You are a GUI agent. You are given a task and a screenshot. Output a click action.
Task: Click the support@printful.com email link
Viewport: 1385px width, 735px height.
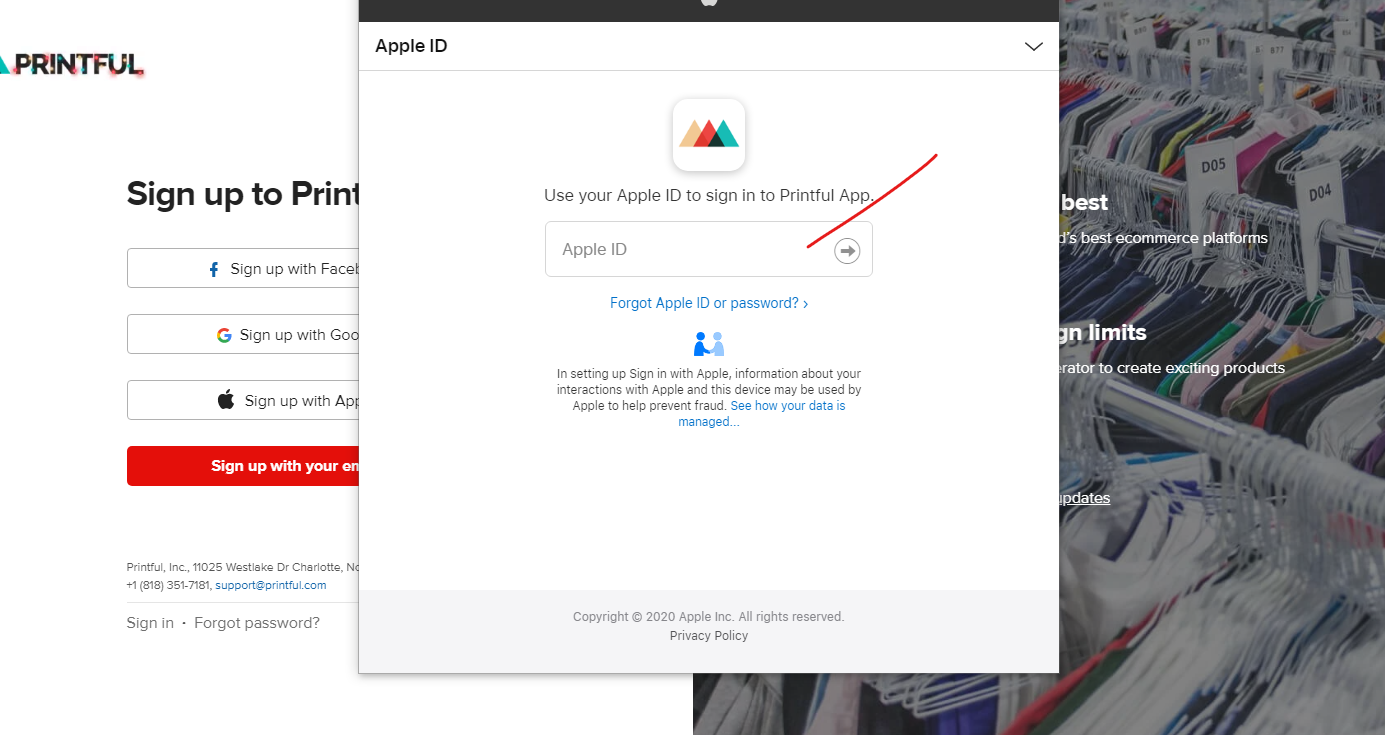coord(271,585)
